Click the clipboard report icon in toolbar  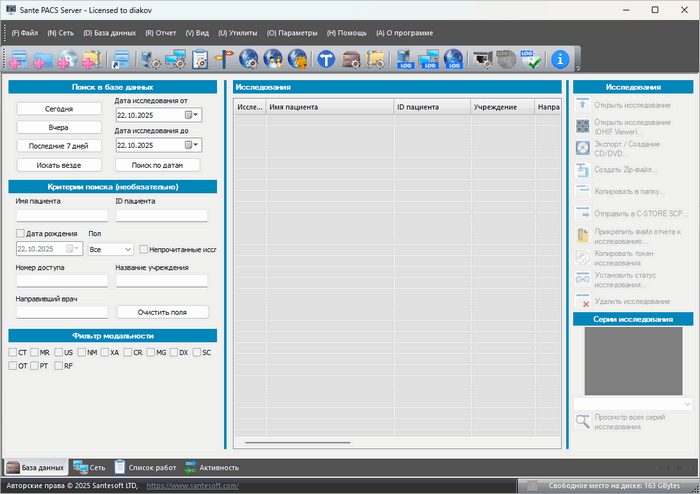click(200, 60)
